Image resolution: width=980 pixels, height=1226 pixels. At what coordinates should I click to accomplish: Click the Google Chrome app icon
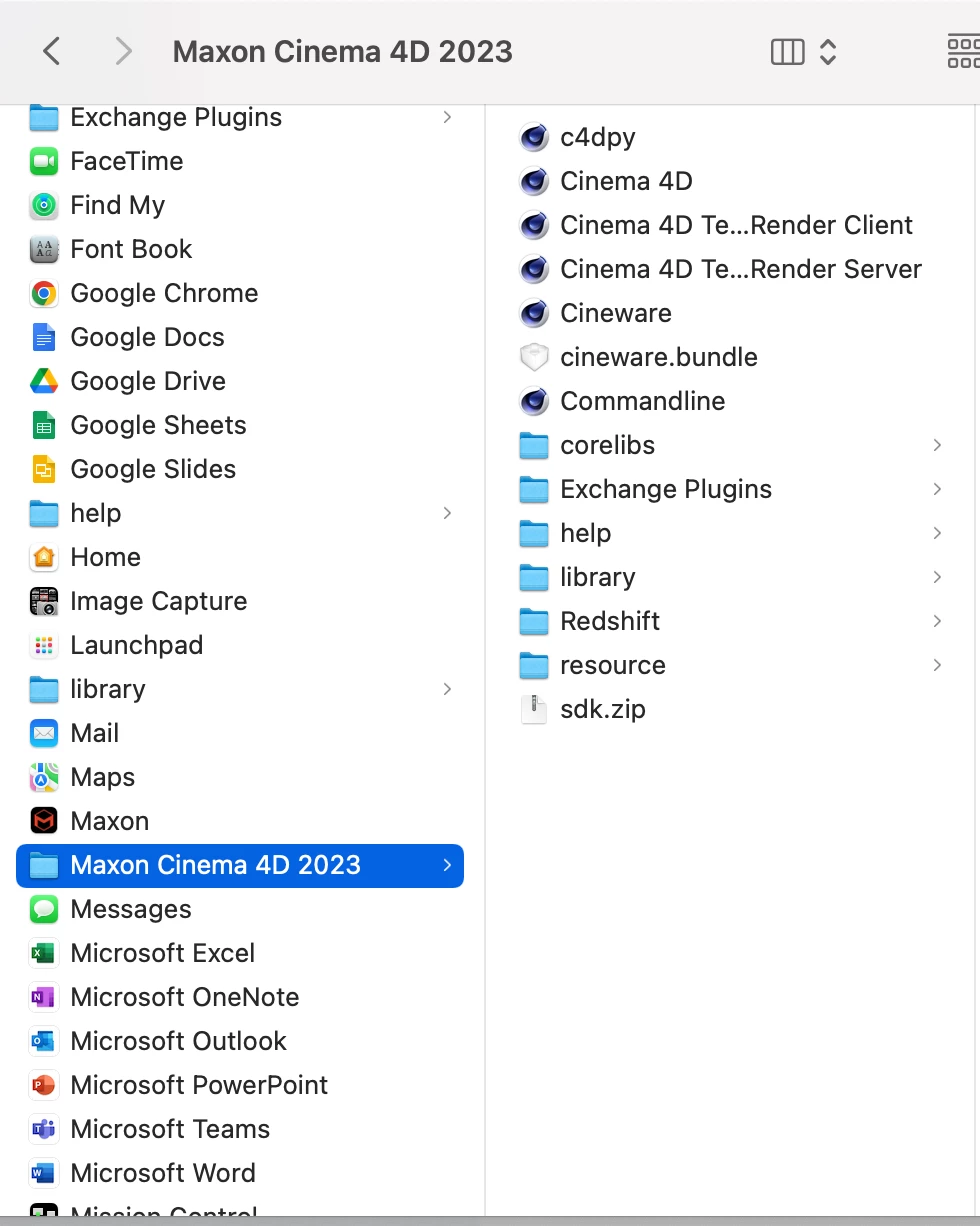(x=44, y=293)
